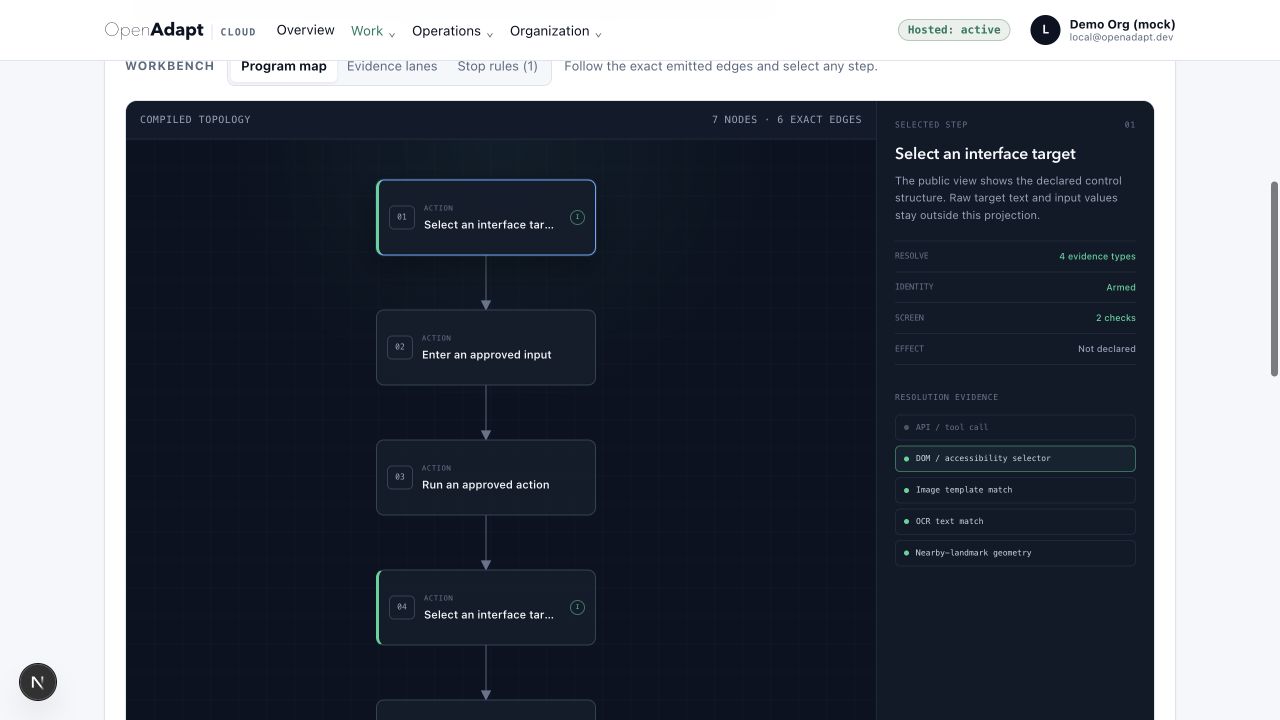
Task: Select step 01 Select an interface target node
Action: click(486, 217)
